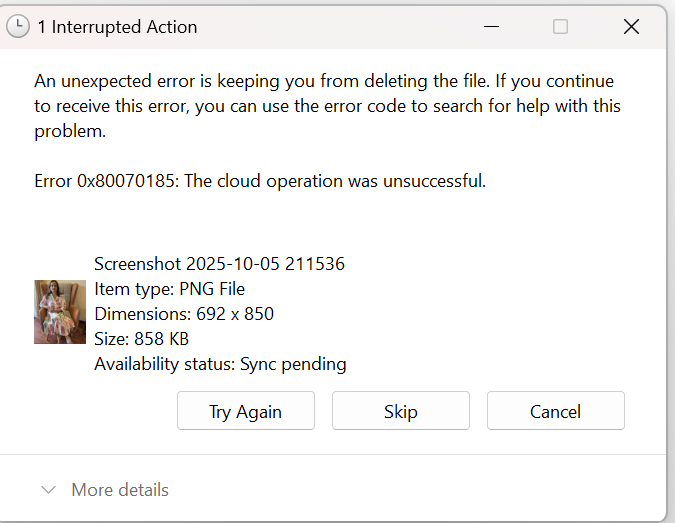675x523 pixels.
Task: Minimize the Interrupted Action dialog
Action: 490,27
